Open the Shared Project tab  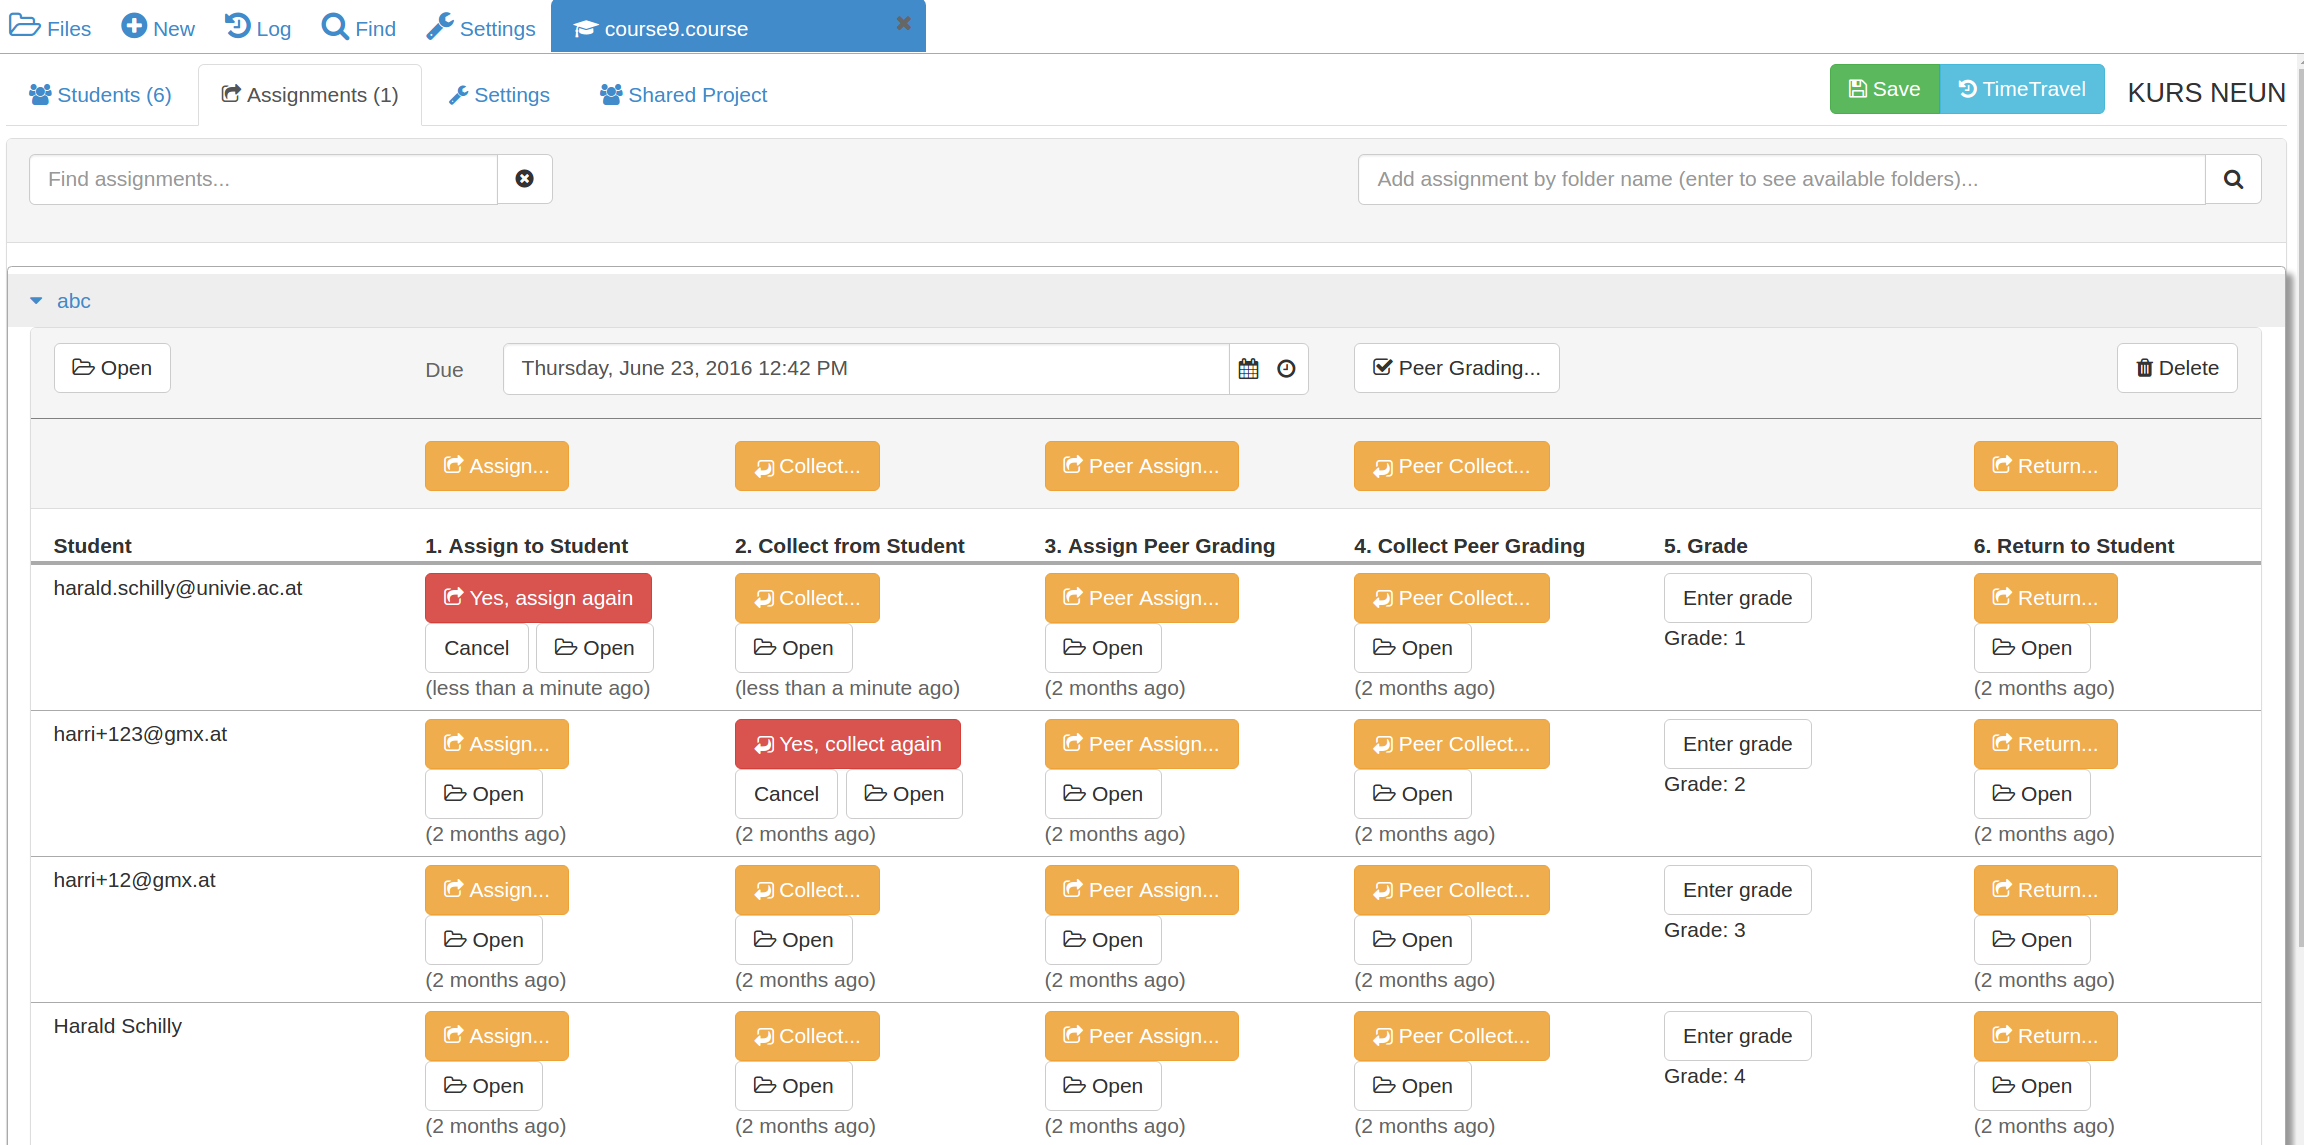tap(683, 95)
